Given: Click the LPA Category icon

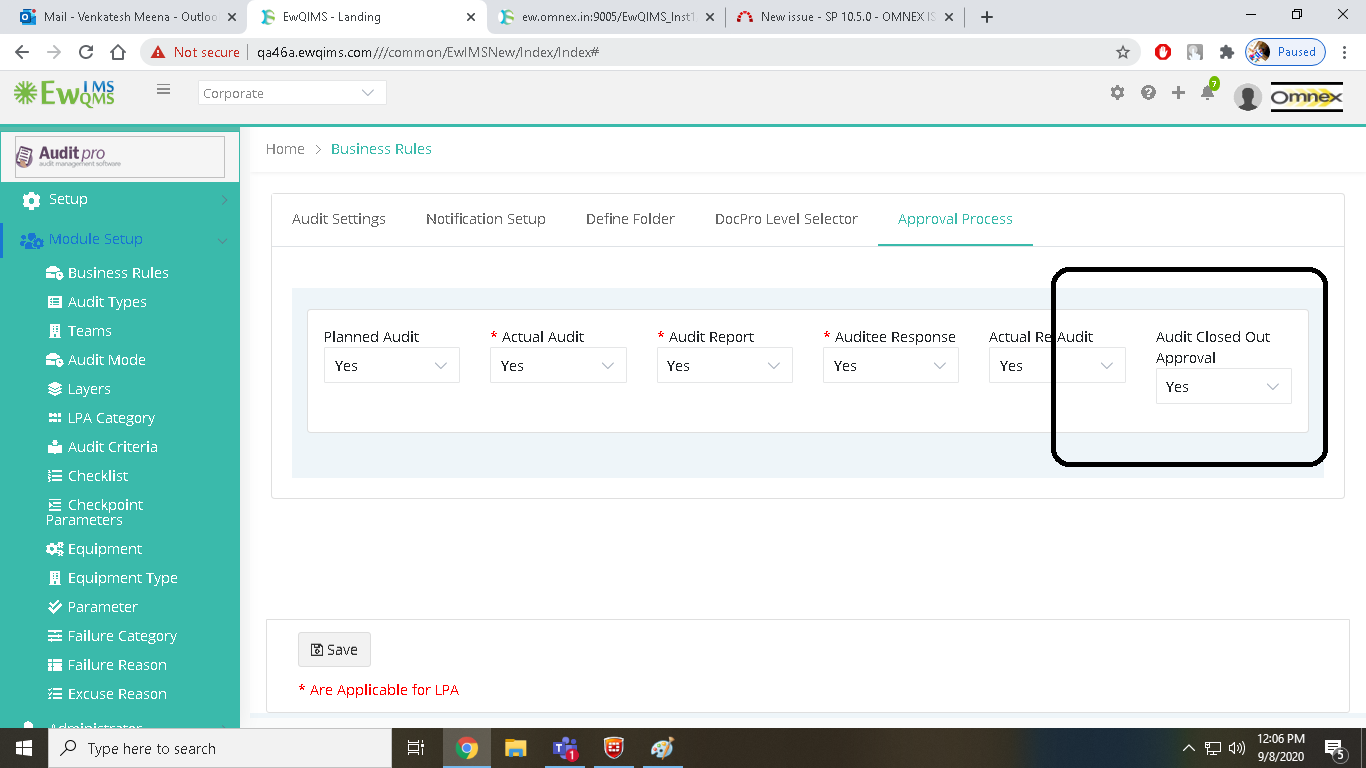Looking at the screenshot, I should 55,418.
